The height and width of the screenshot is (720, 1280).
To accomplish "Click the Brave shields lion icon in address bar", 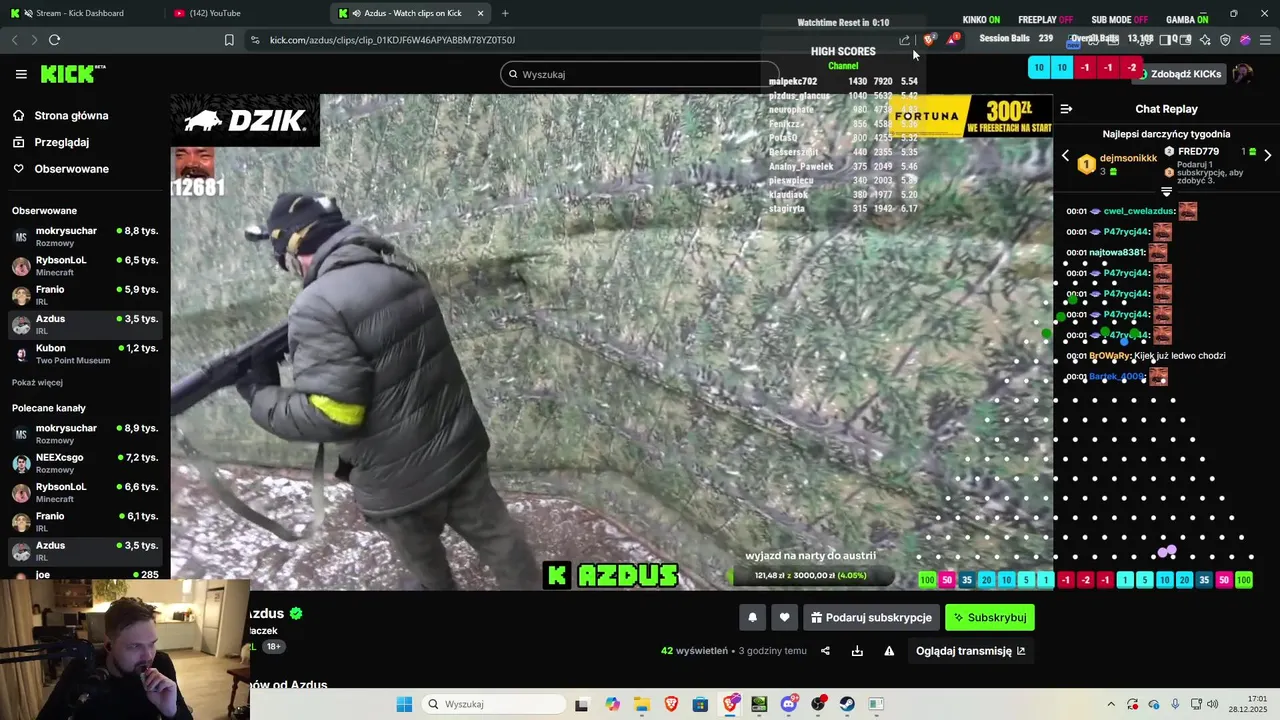I will (x=929, y=40).
